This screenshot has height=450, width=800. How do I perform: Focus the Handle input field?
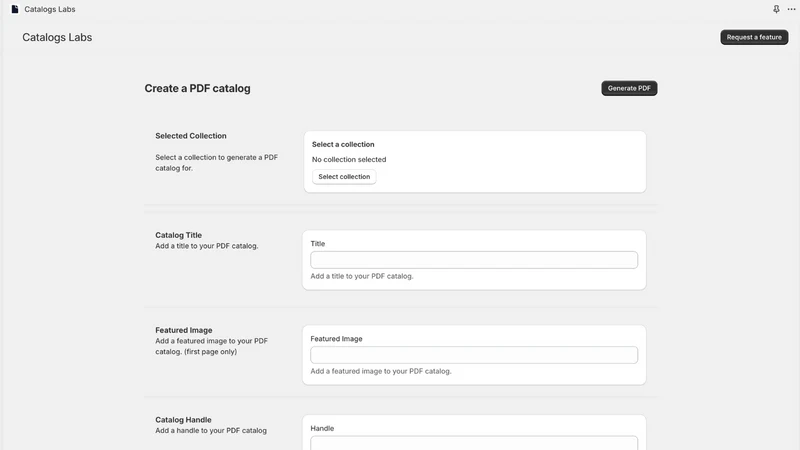(x=474, y=442)
